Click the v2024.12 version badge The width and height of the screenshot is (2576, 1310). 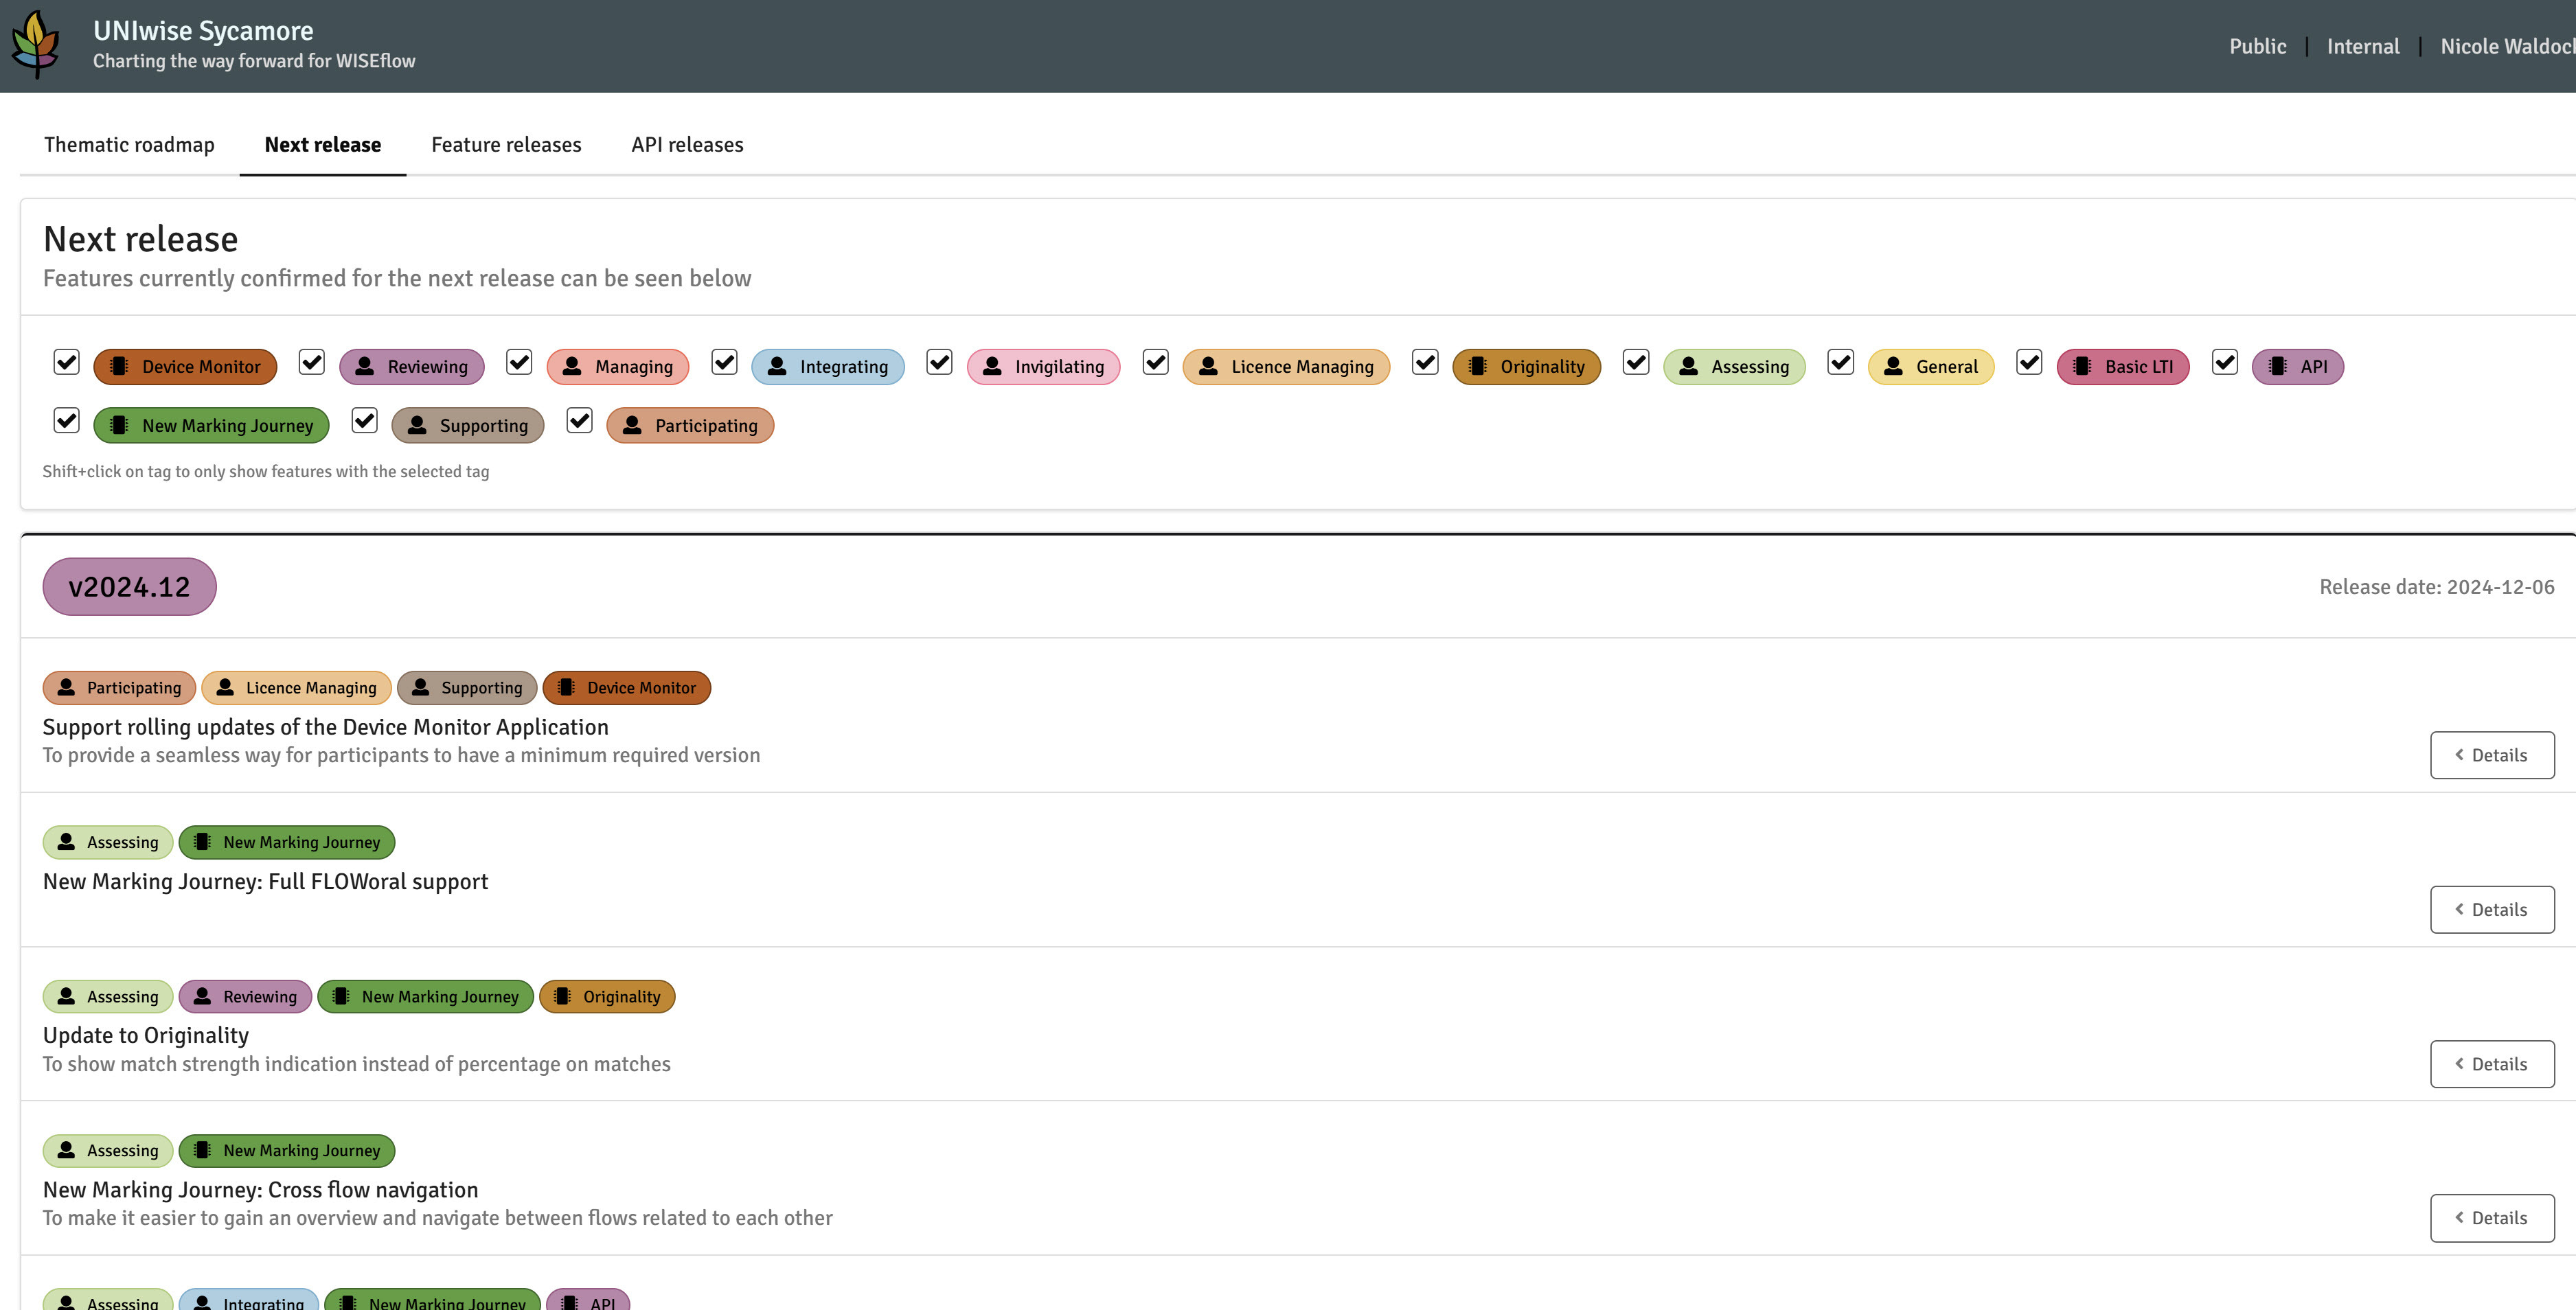(129, 587)
